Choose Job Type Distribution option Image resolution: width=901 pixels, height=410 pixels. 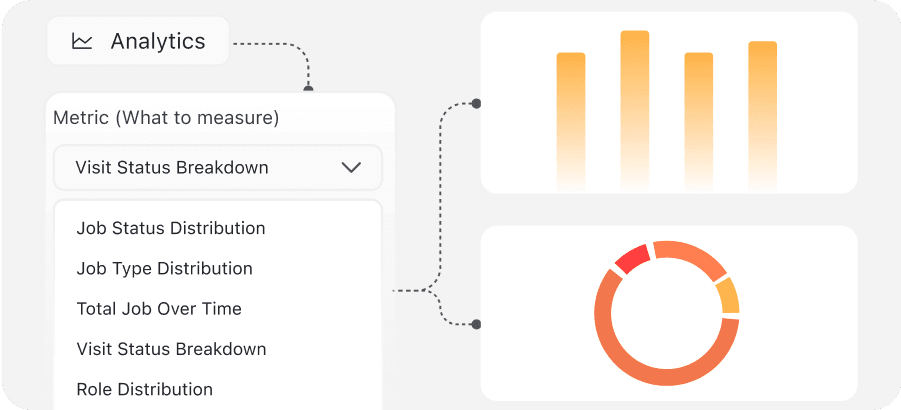click(164, 268)
